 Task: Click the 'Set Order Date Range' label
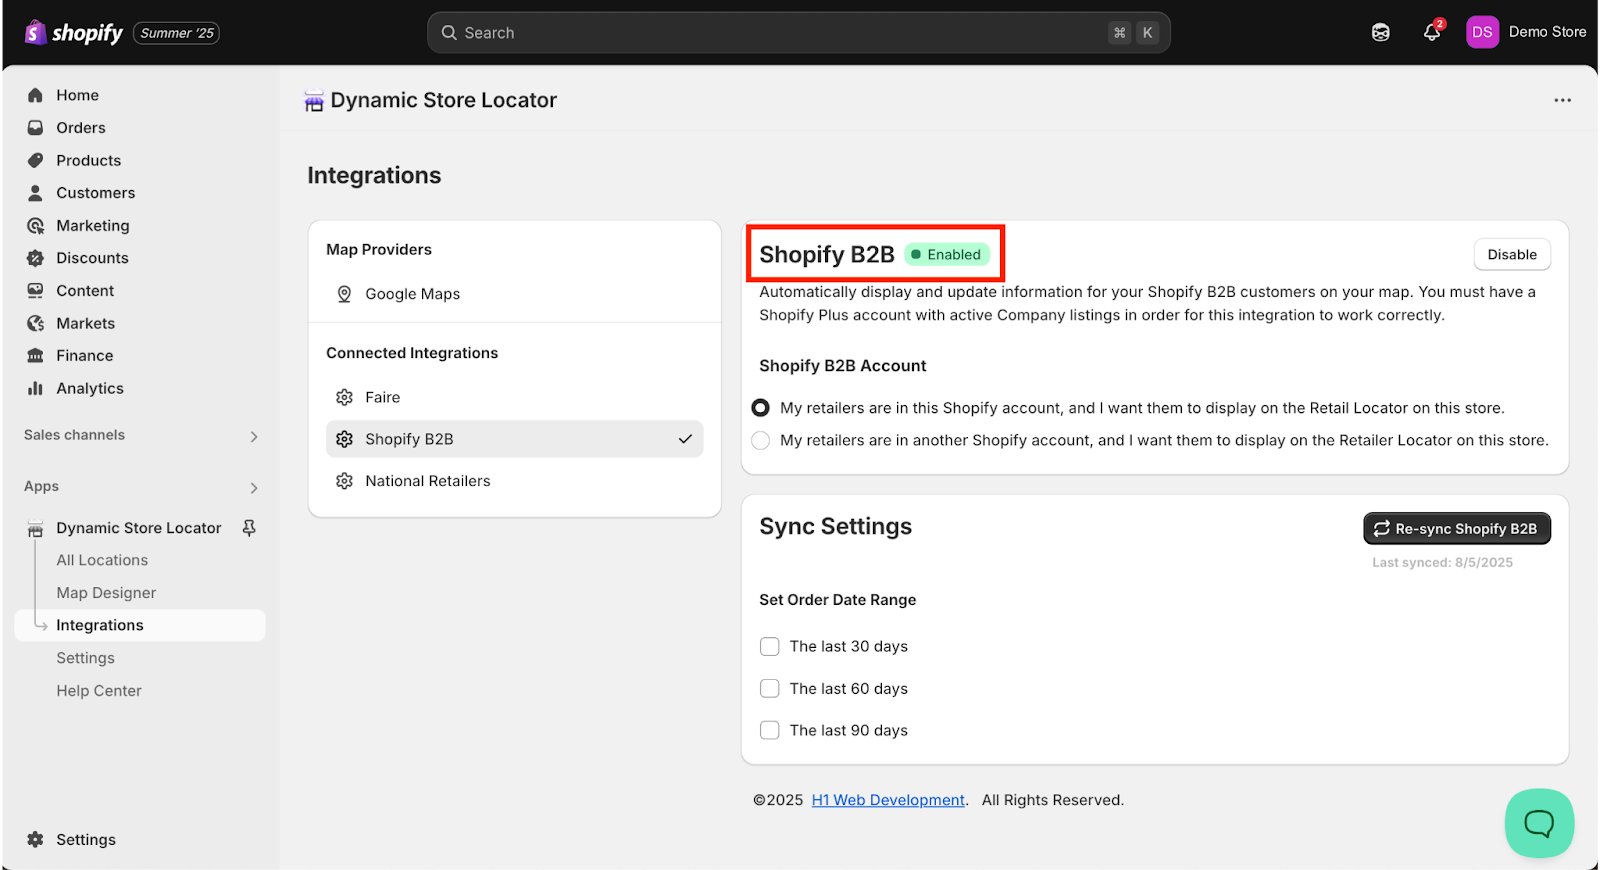(x=838, y=600)
